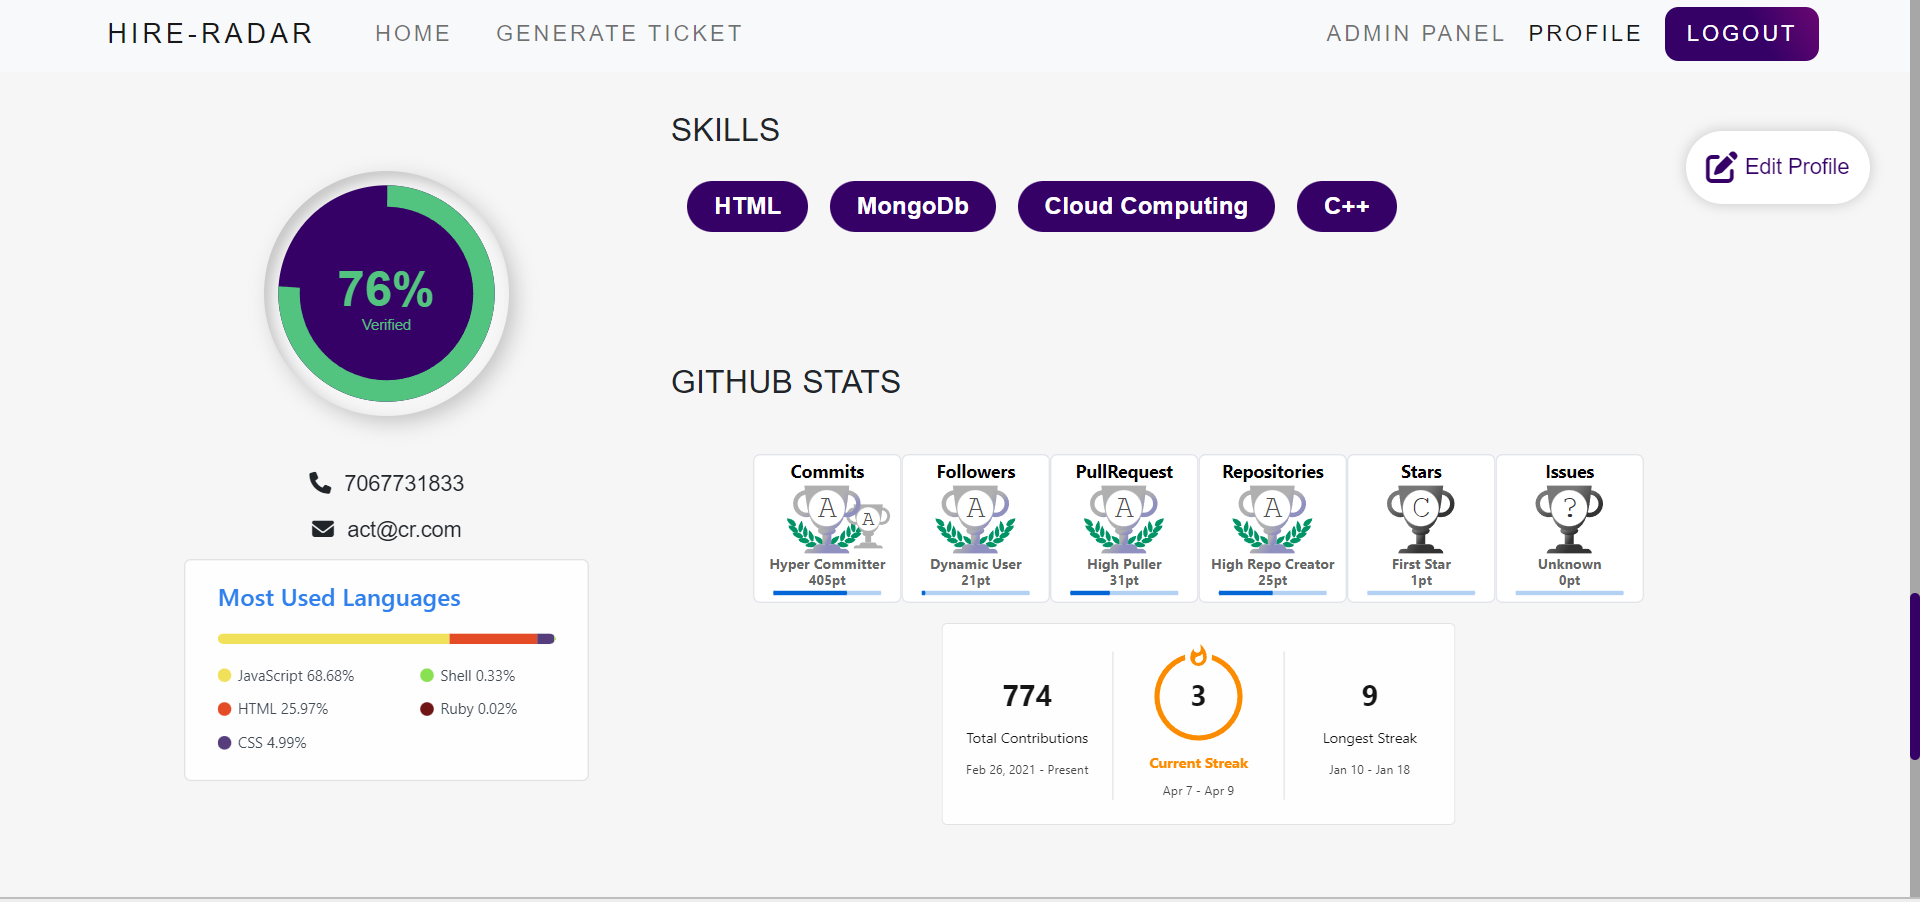Open the Home menu item
Image resolution: width=1920 pixels, height=902 pixels.
coord(413,34)
